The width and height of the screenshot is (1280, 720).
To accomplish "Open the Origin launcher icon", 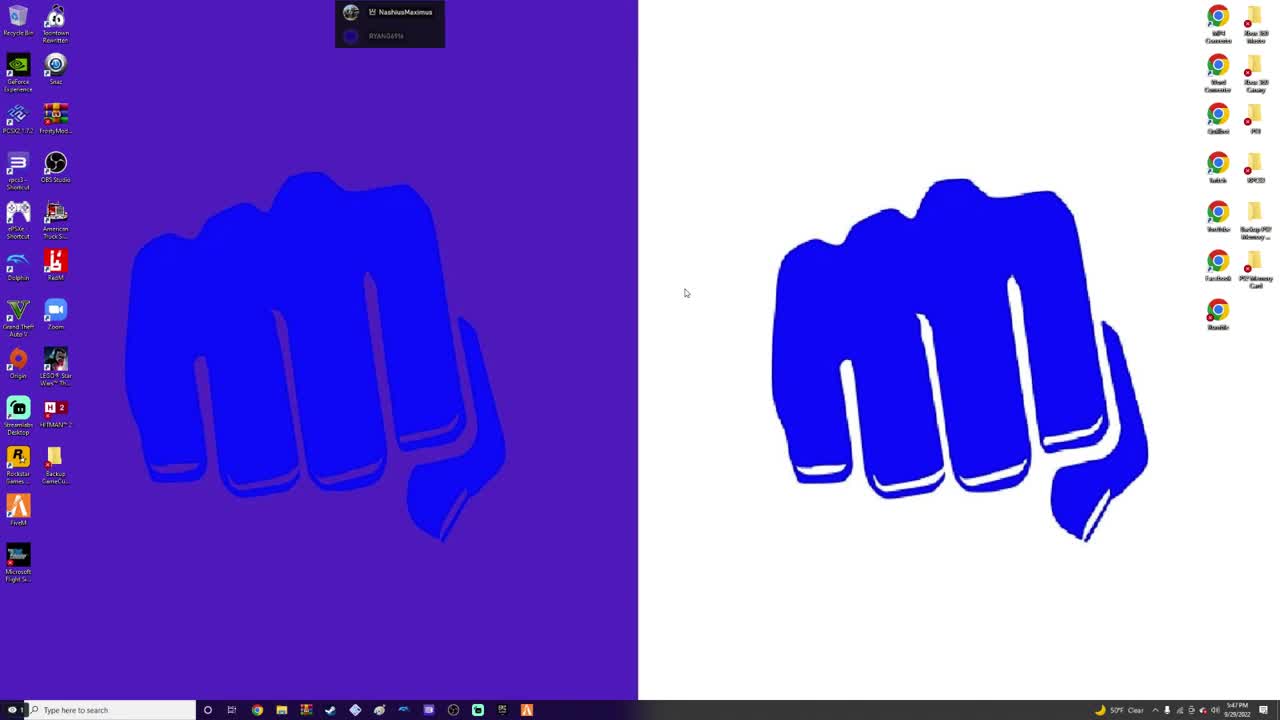I will point(18,364).
